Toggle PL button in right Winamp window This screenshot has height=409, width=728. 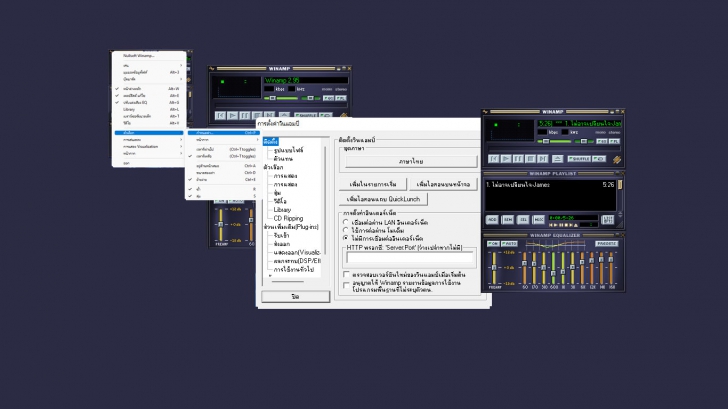[614, 141]
